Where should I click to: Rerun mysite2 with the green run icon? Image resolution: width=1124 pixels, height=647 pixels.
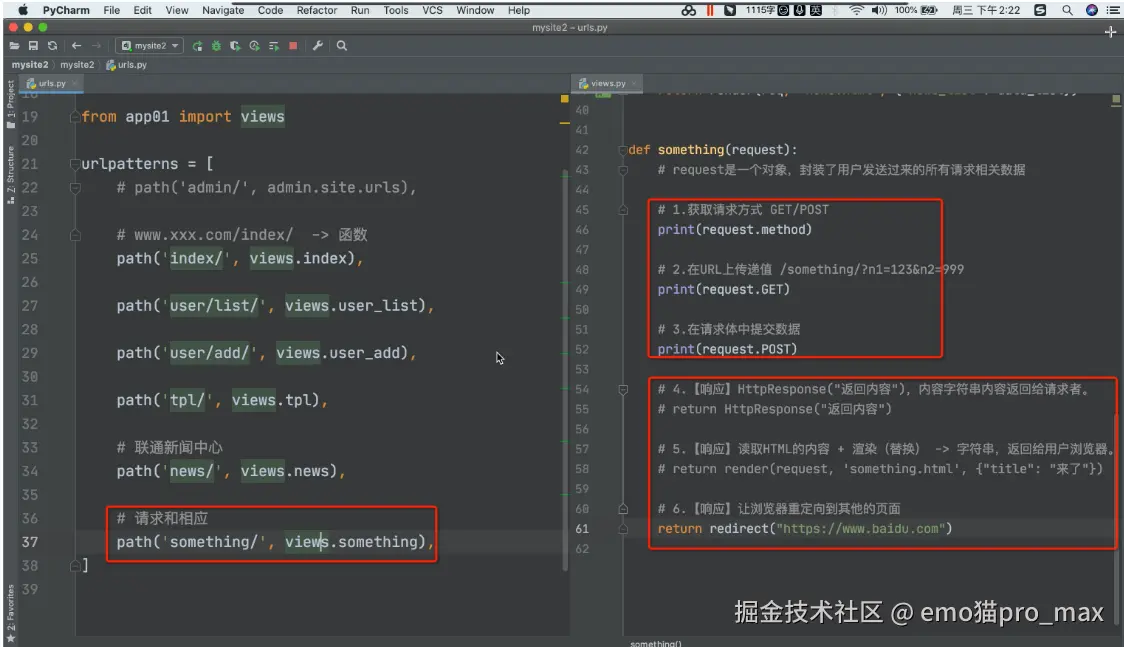[x=197, y=46]
